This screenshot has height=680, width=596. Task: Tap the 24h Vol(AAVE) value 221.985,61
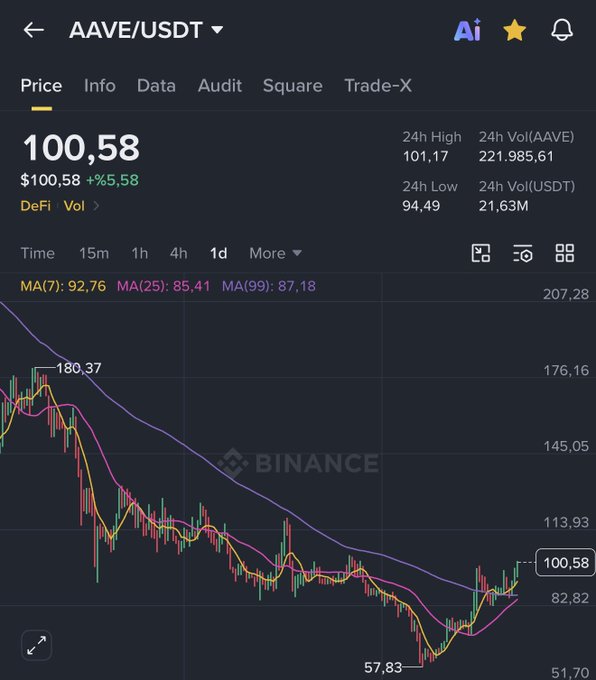[516, 156]
